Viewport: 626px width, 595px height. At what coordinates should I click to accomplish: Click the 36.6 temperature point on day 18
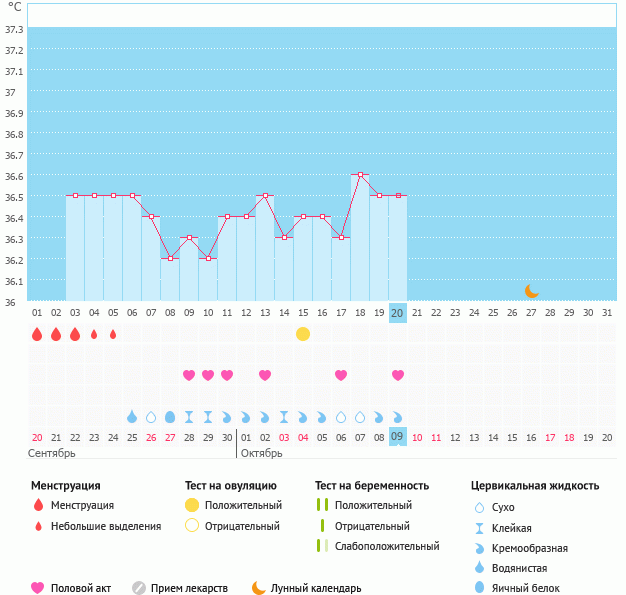click(x=360, y=175)
